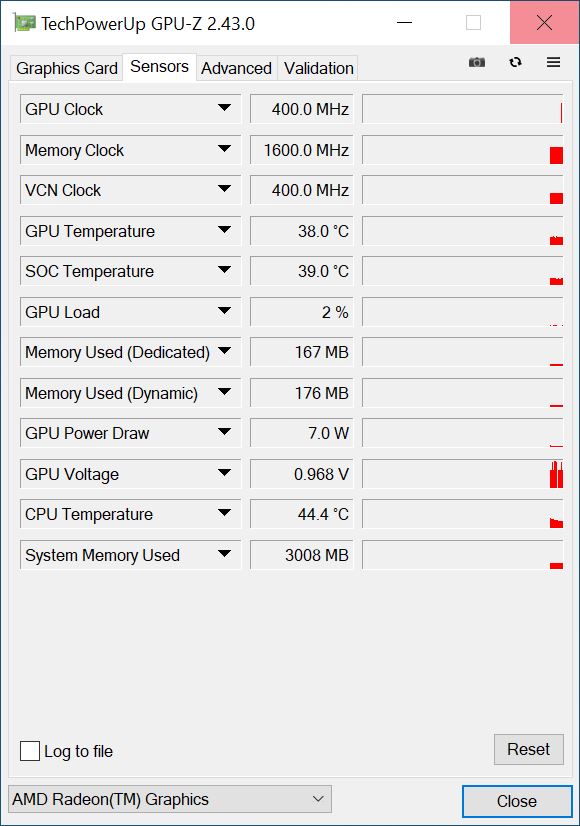Expand the GPU Clock sensor dropdown arrow
This screenshot has height=826, width=580.
tap(224, 108)
